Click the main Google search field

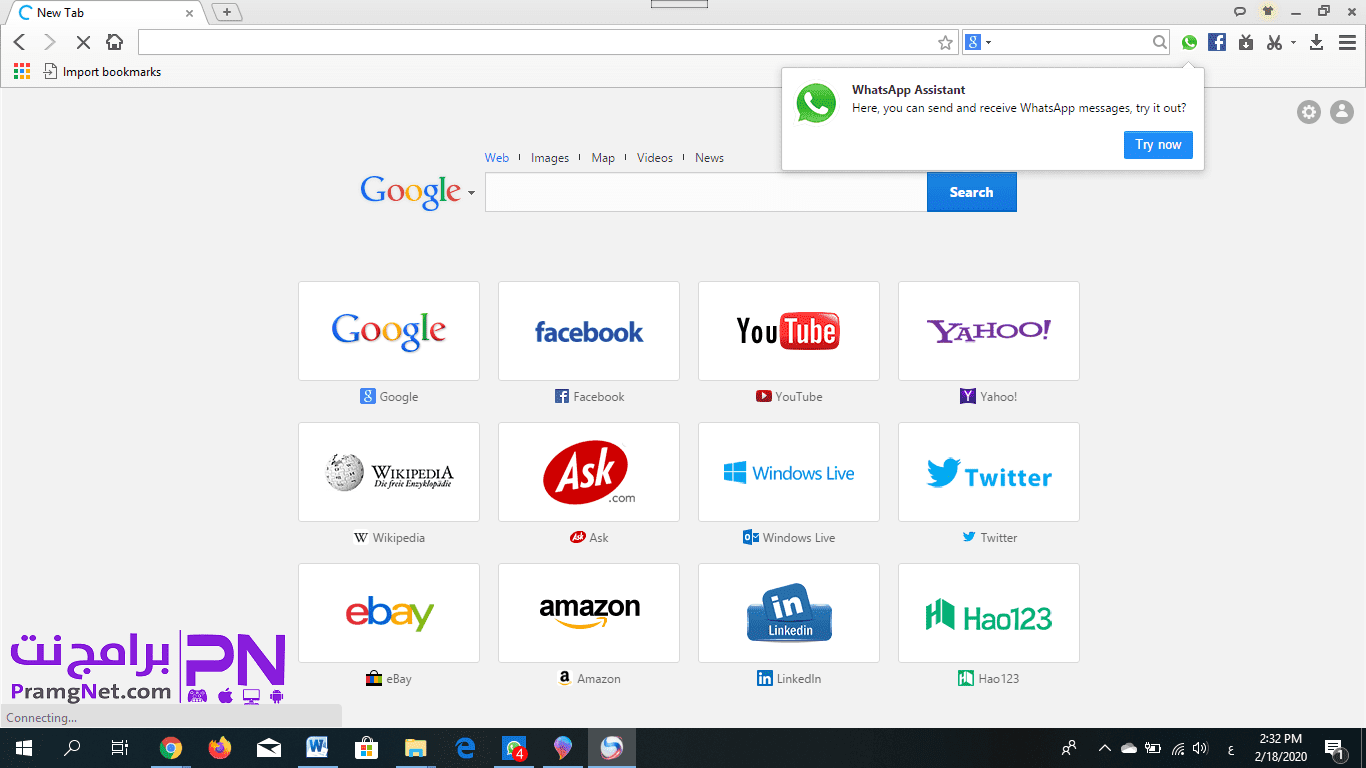point(706,192)
